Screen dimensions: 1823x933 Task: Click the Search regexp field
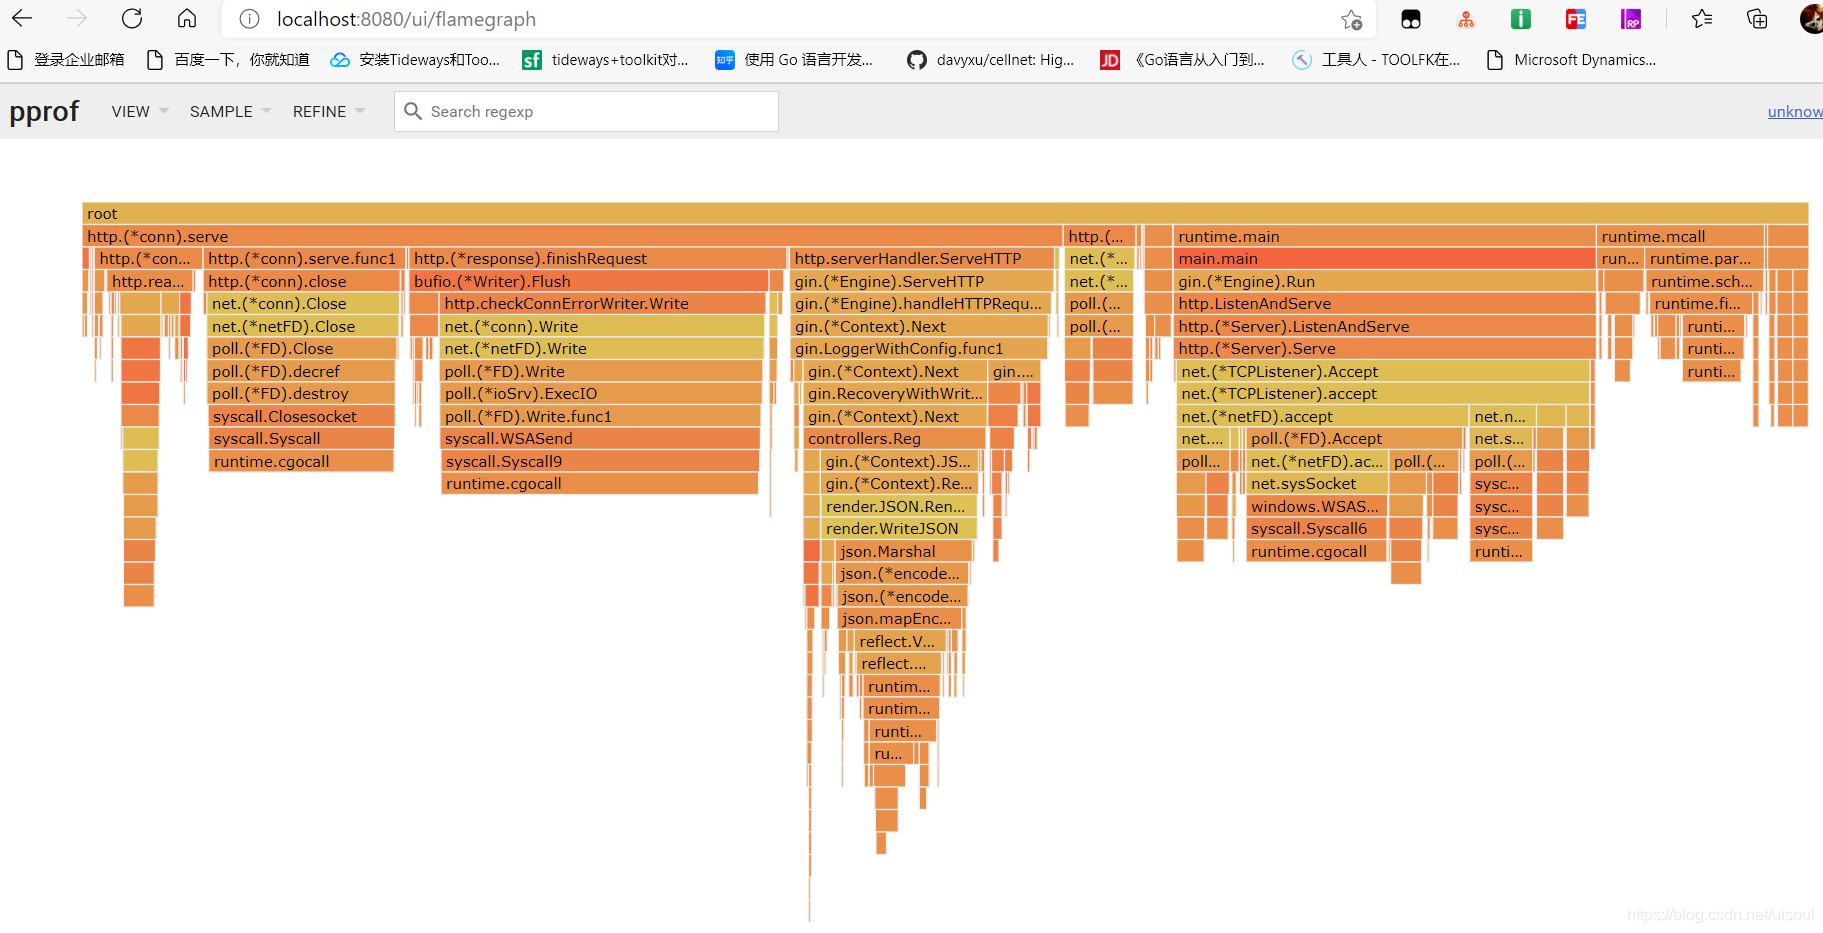coord(586,111)
